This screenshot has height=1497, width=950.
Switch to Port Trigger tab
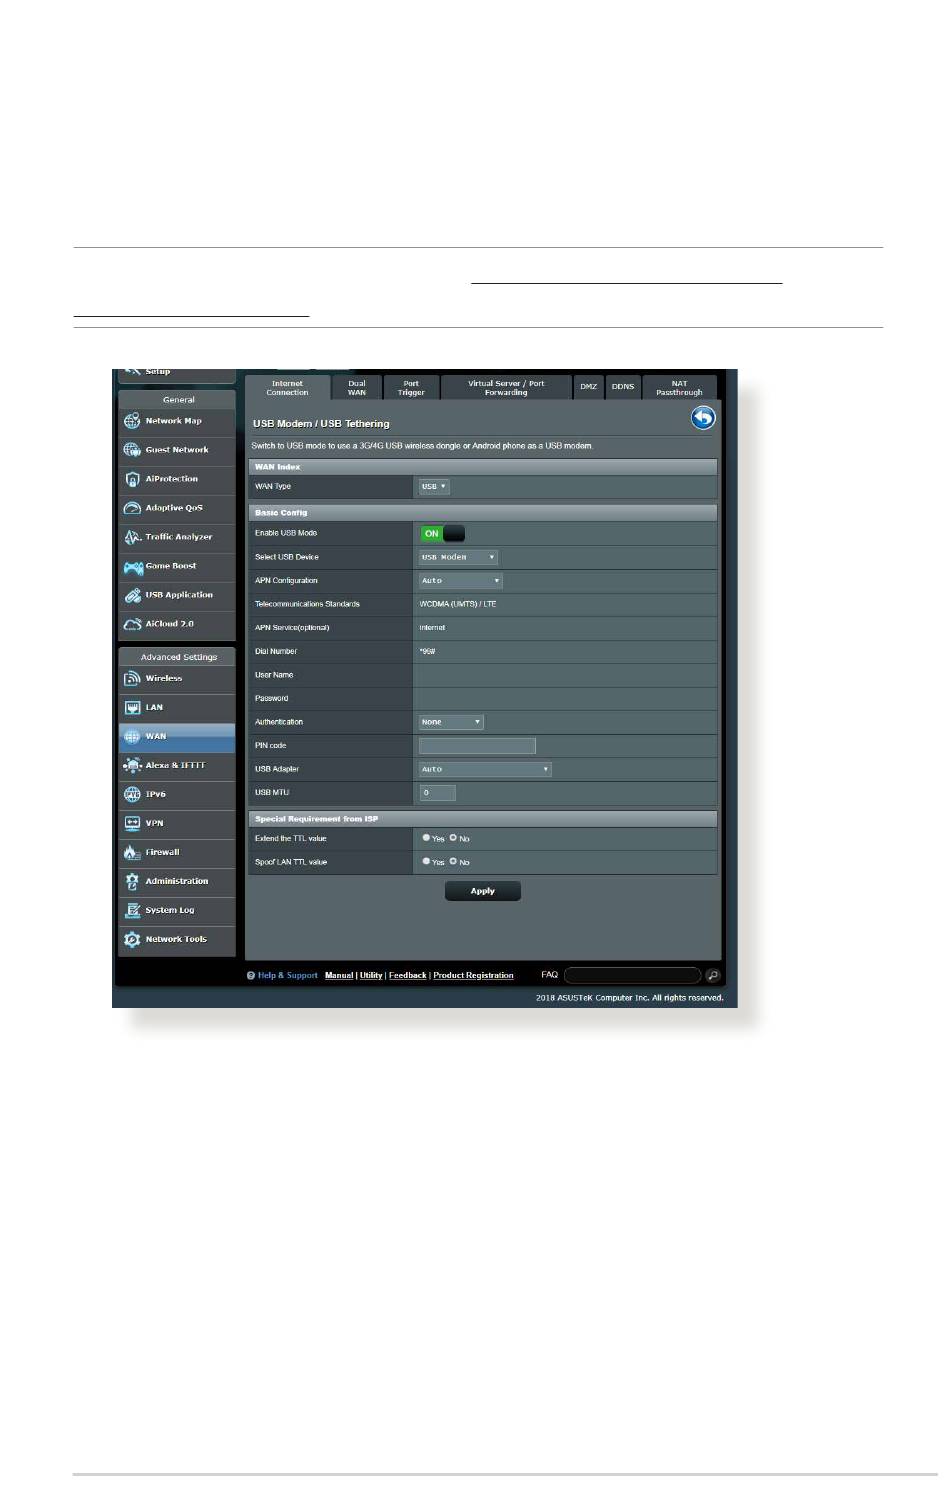click(x=411, y=388)
